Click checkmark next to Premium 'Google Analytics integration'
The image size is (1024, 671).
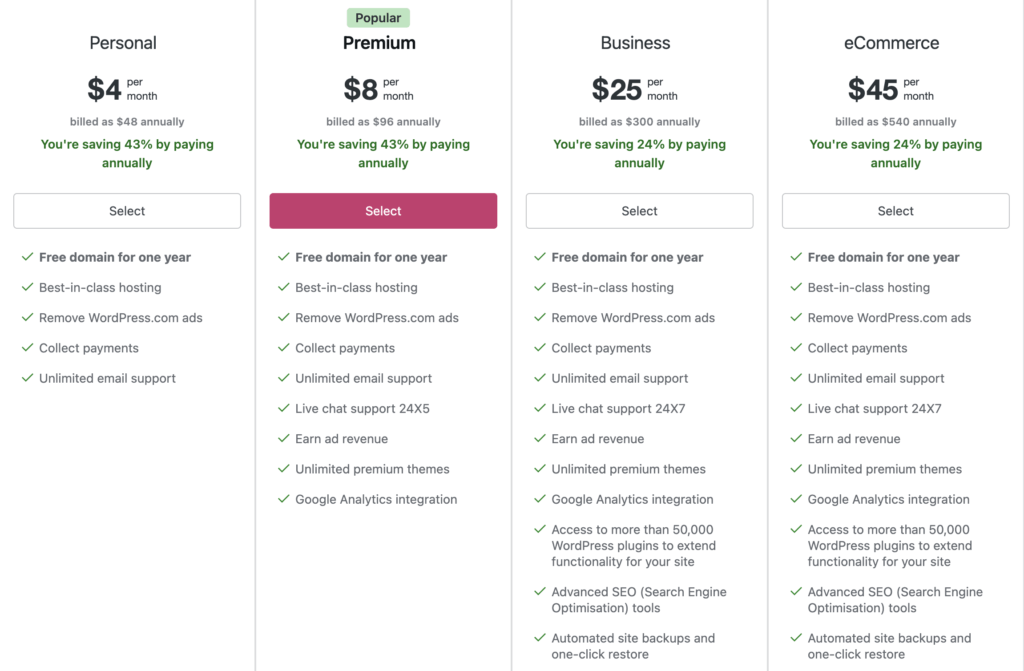pyautogui.click(x=283, y=499)
